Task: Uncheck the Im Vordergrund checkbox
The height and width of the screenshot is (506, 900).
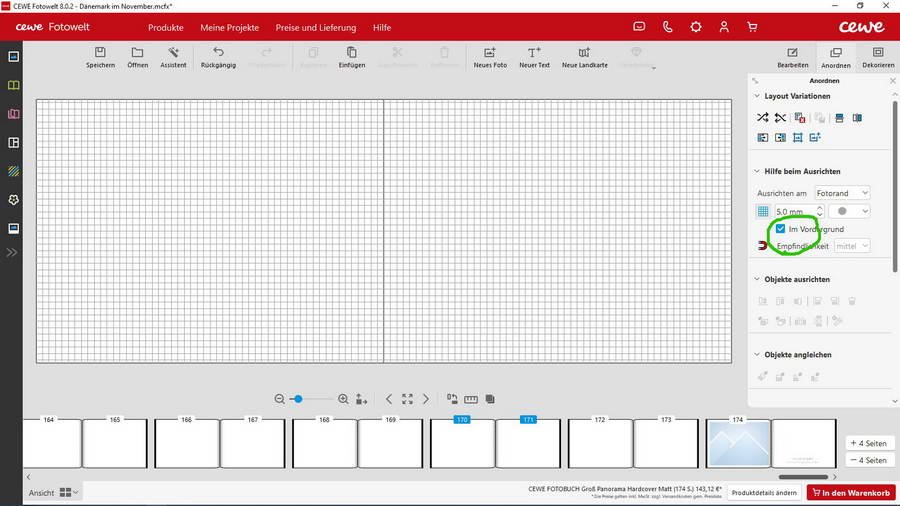Action: pyautogui.click(x=781, y=229)
